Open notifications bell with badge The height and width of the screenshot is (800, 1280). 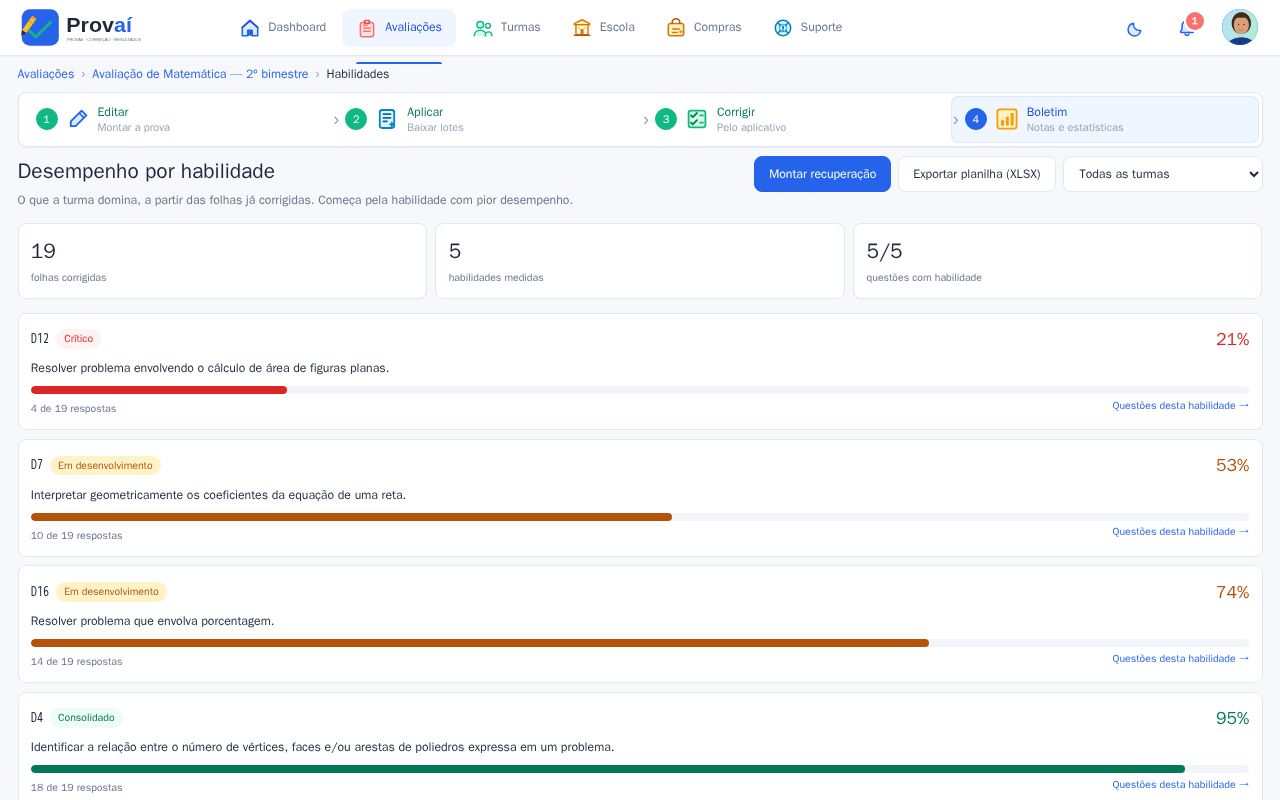coord(1187,27)
